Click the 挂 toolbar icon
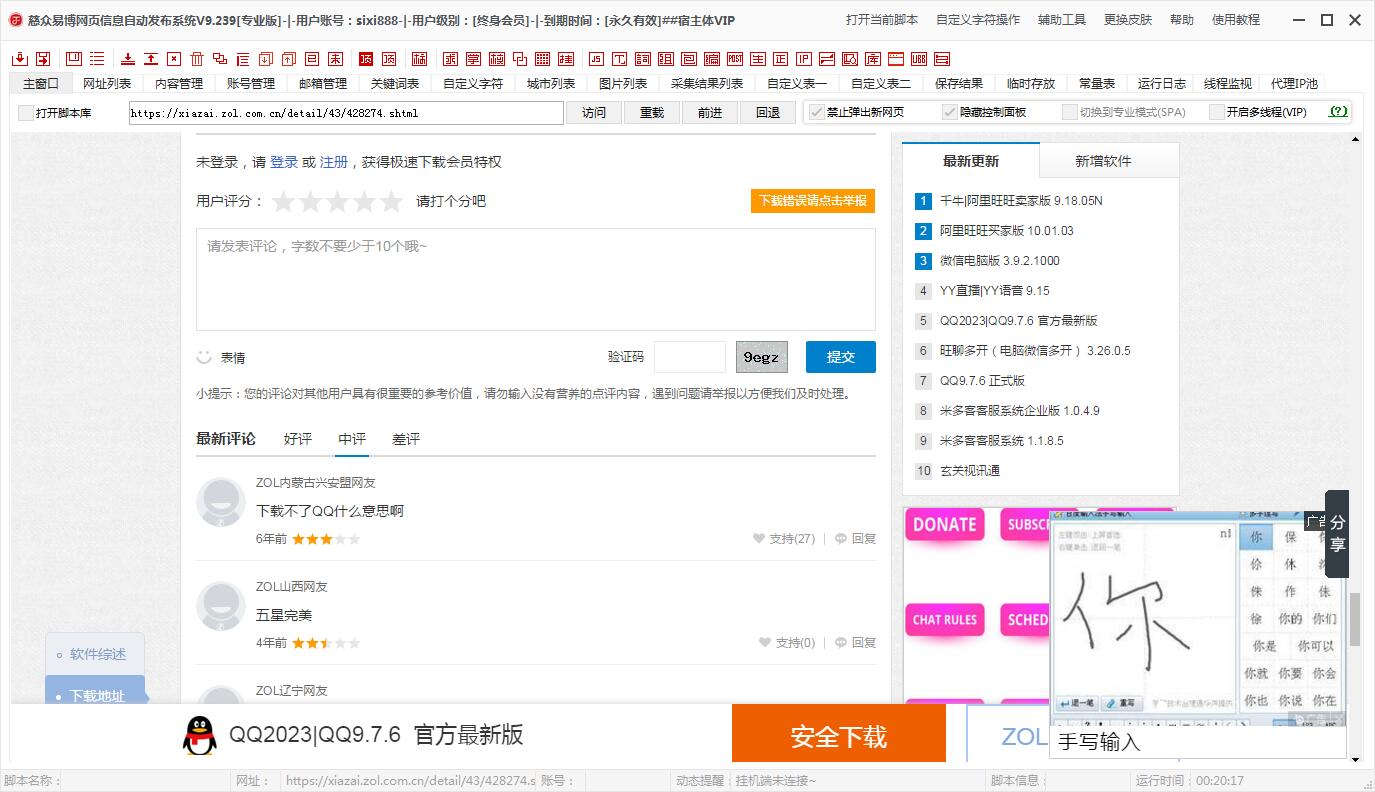This screenshot has height=792, width=1375. [x=566, y=59]
